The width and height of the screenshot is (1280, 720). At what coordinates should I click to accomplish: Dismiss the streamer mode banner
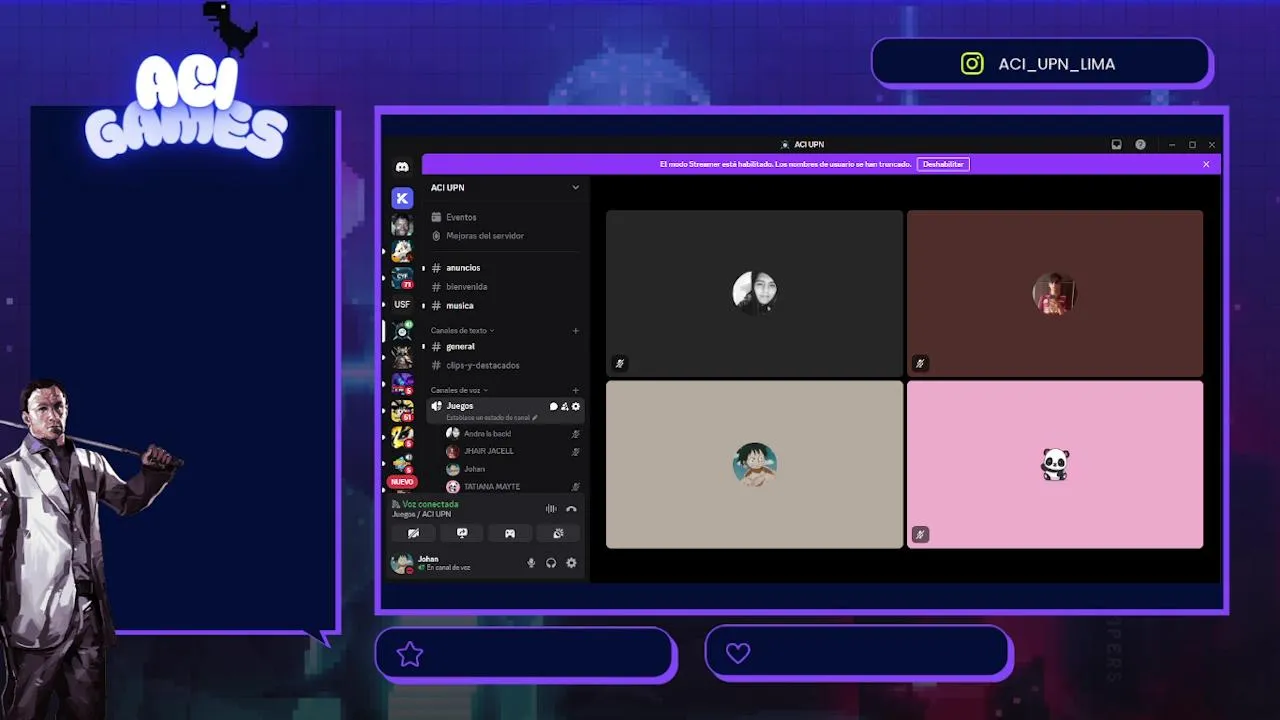coord(1206,164)
